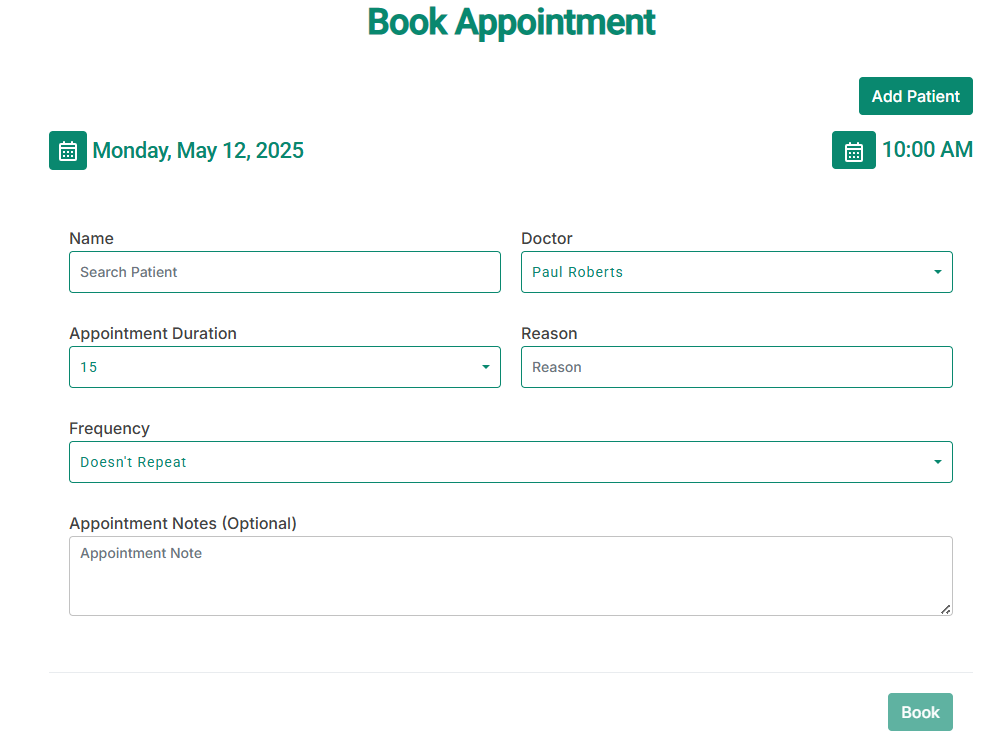Click the Appointment Duration label

pos(153,334)
